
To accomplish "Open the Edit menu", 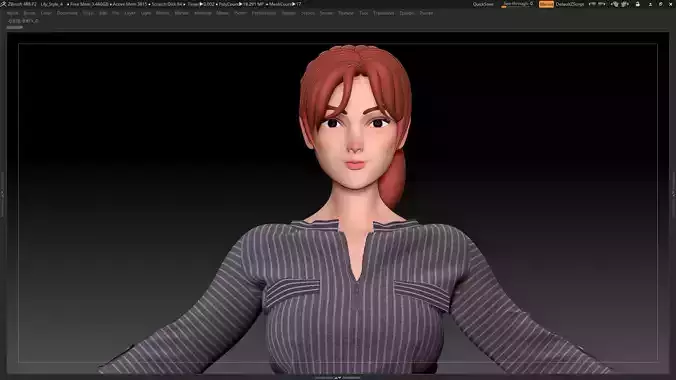I will pos(103,13).
